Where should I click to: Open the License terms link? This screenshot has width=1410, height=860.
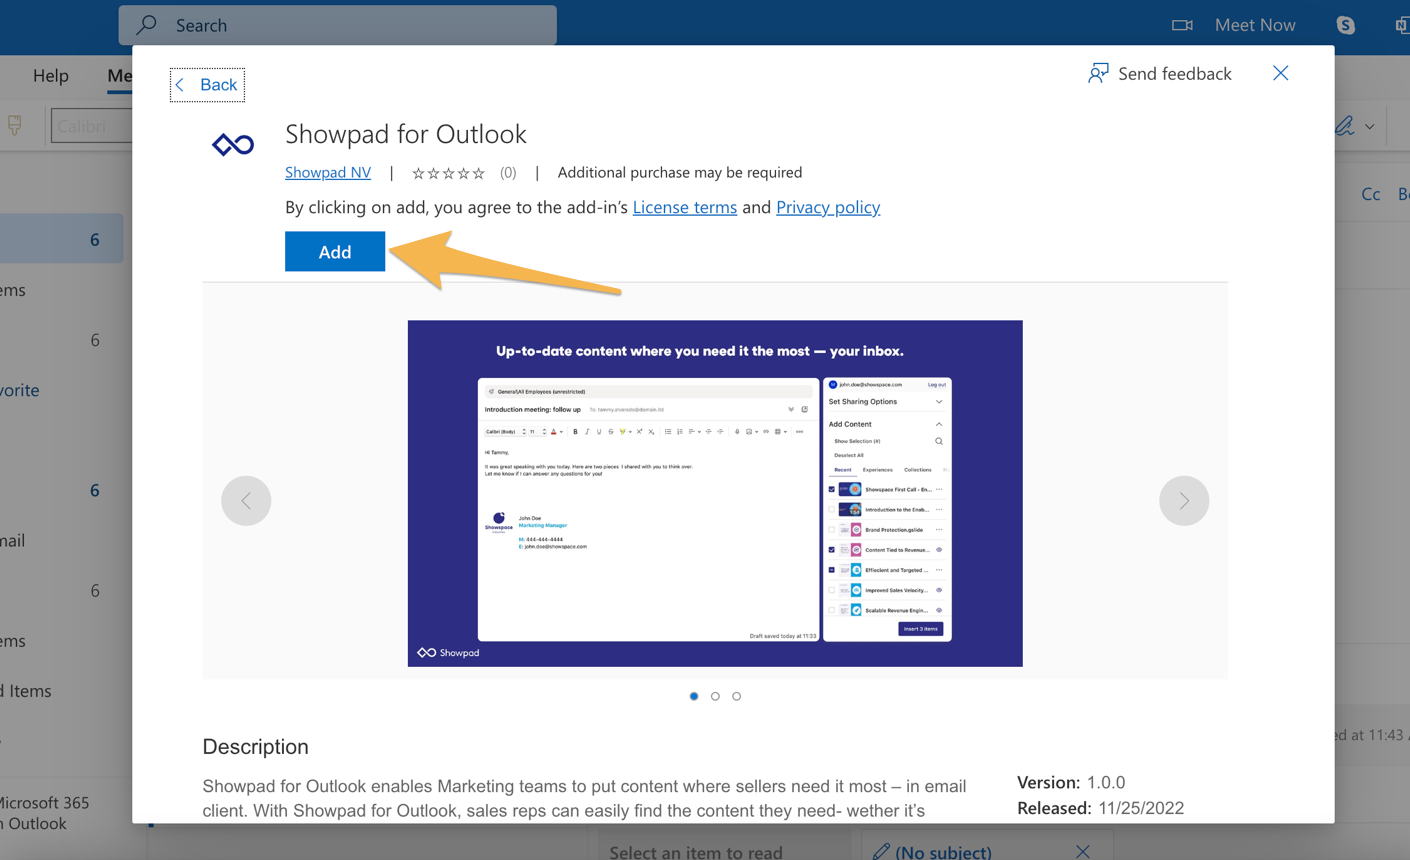[684, 207]
